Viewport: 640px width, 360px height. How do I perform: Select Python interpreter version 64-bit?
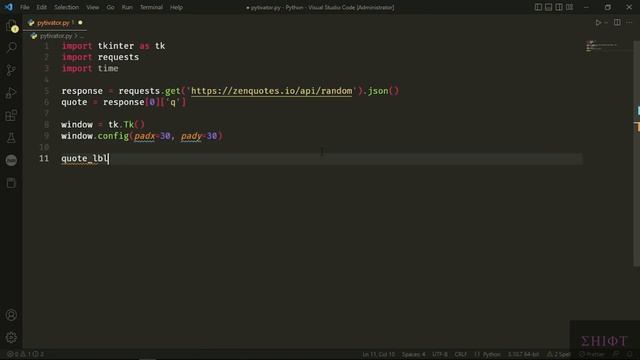523,354
